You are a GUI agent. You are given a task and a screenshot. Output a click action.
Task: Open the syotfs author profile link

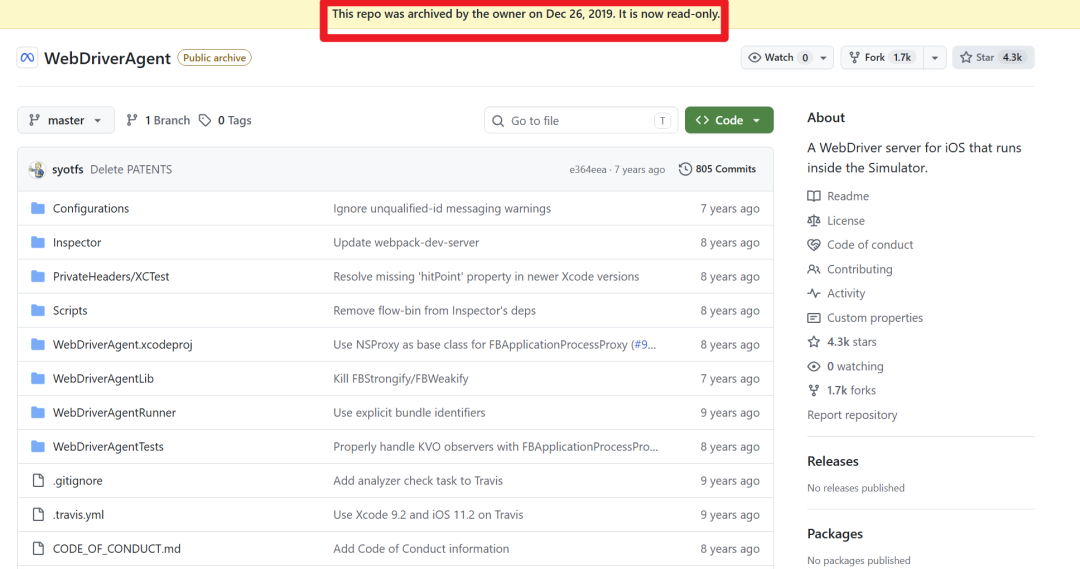pyautogui.click(x=68, y=169)
